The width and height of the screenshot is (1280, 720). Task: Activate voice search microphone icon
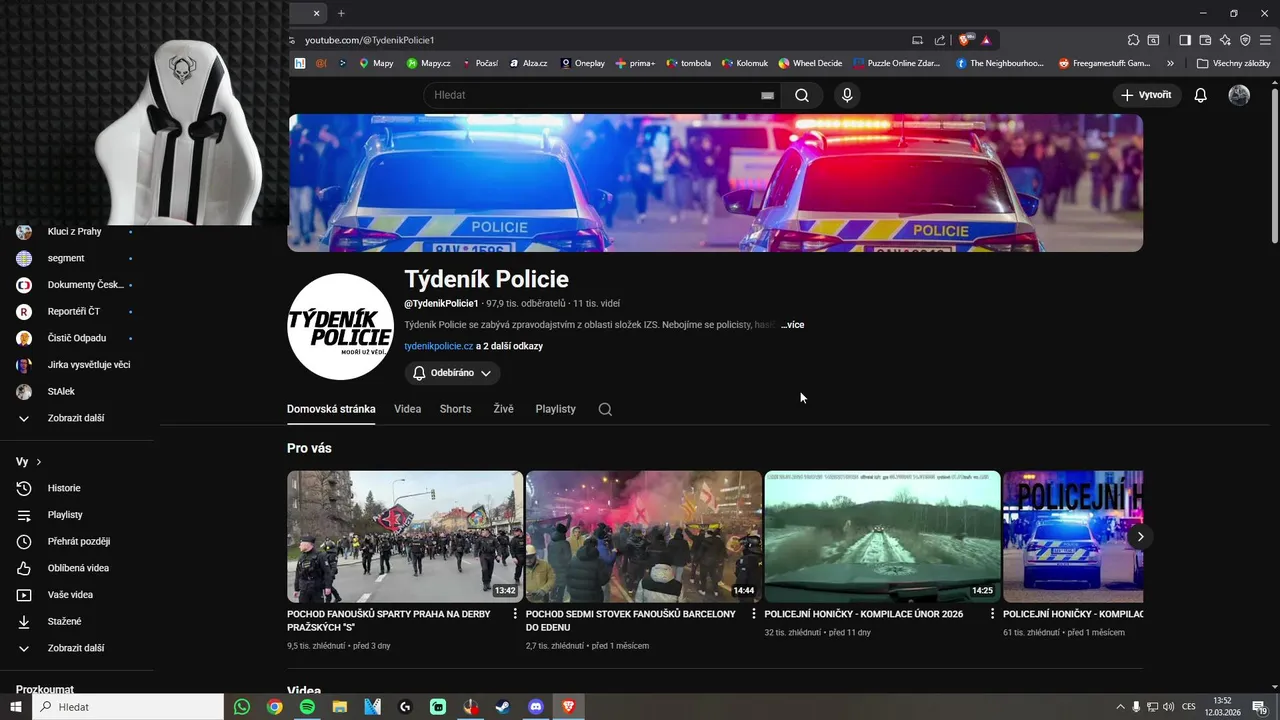click(x=847, y=95)
